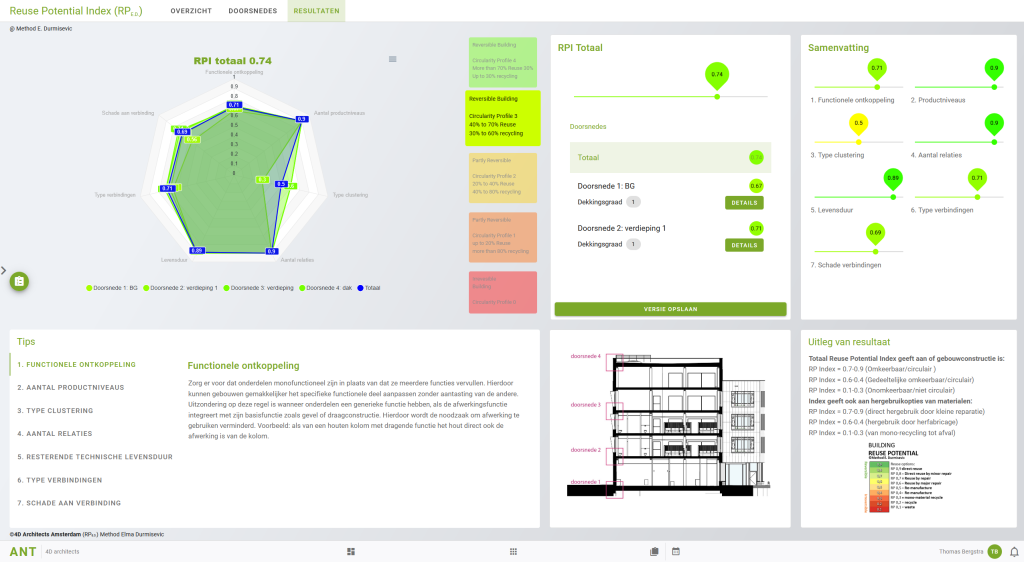Screen dimensions: 1024x562
Task: Open the radar chart hamburger menu
Action: [x=392, y=59]
